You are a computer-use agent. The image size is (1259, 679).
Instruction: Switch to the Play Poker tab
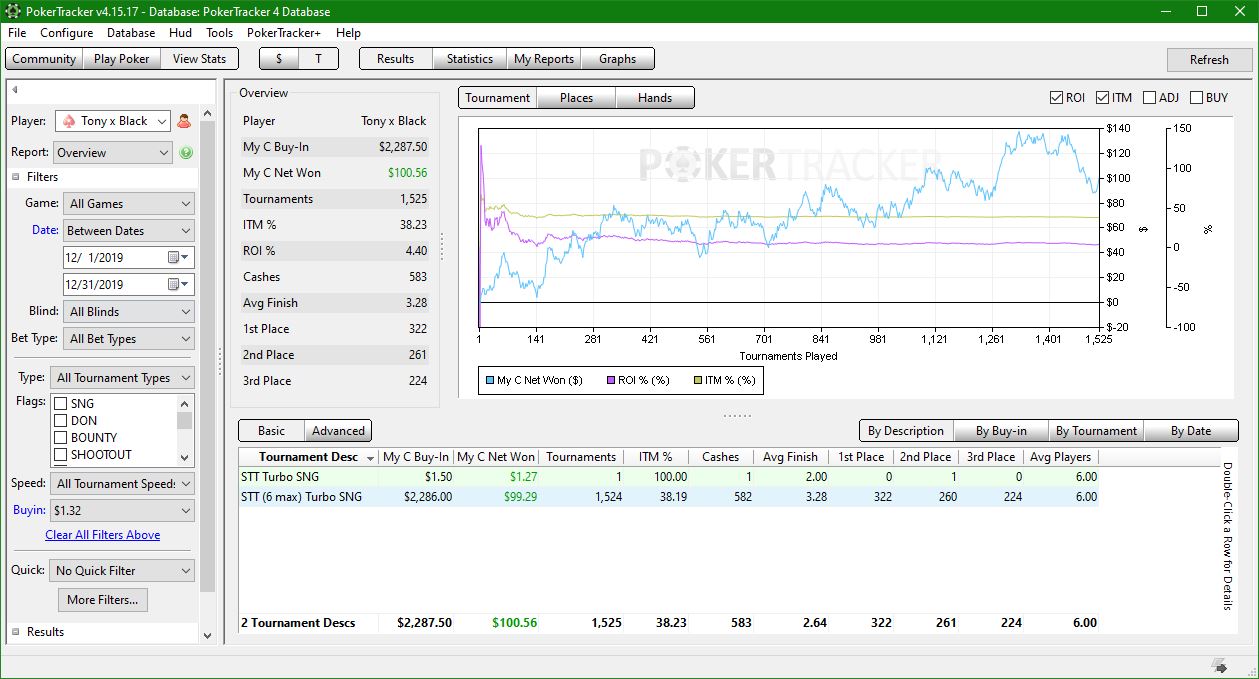point(121,59)
